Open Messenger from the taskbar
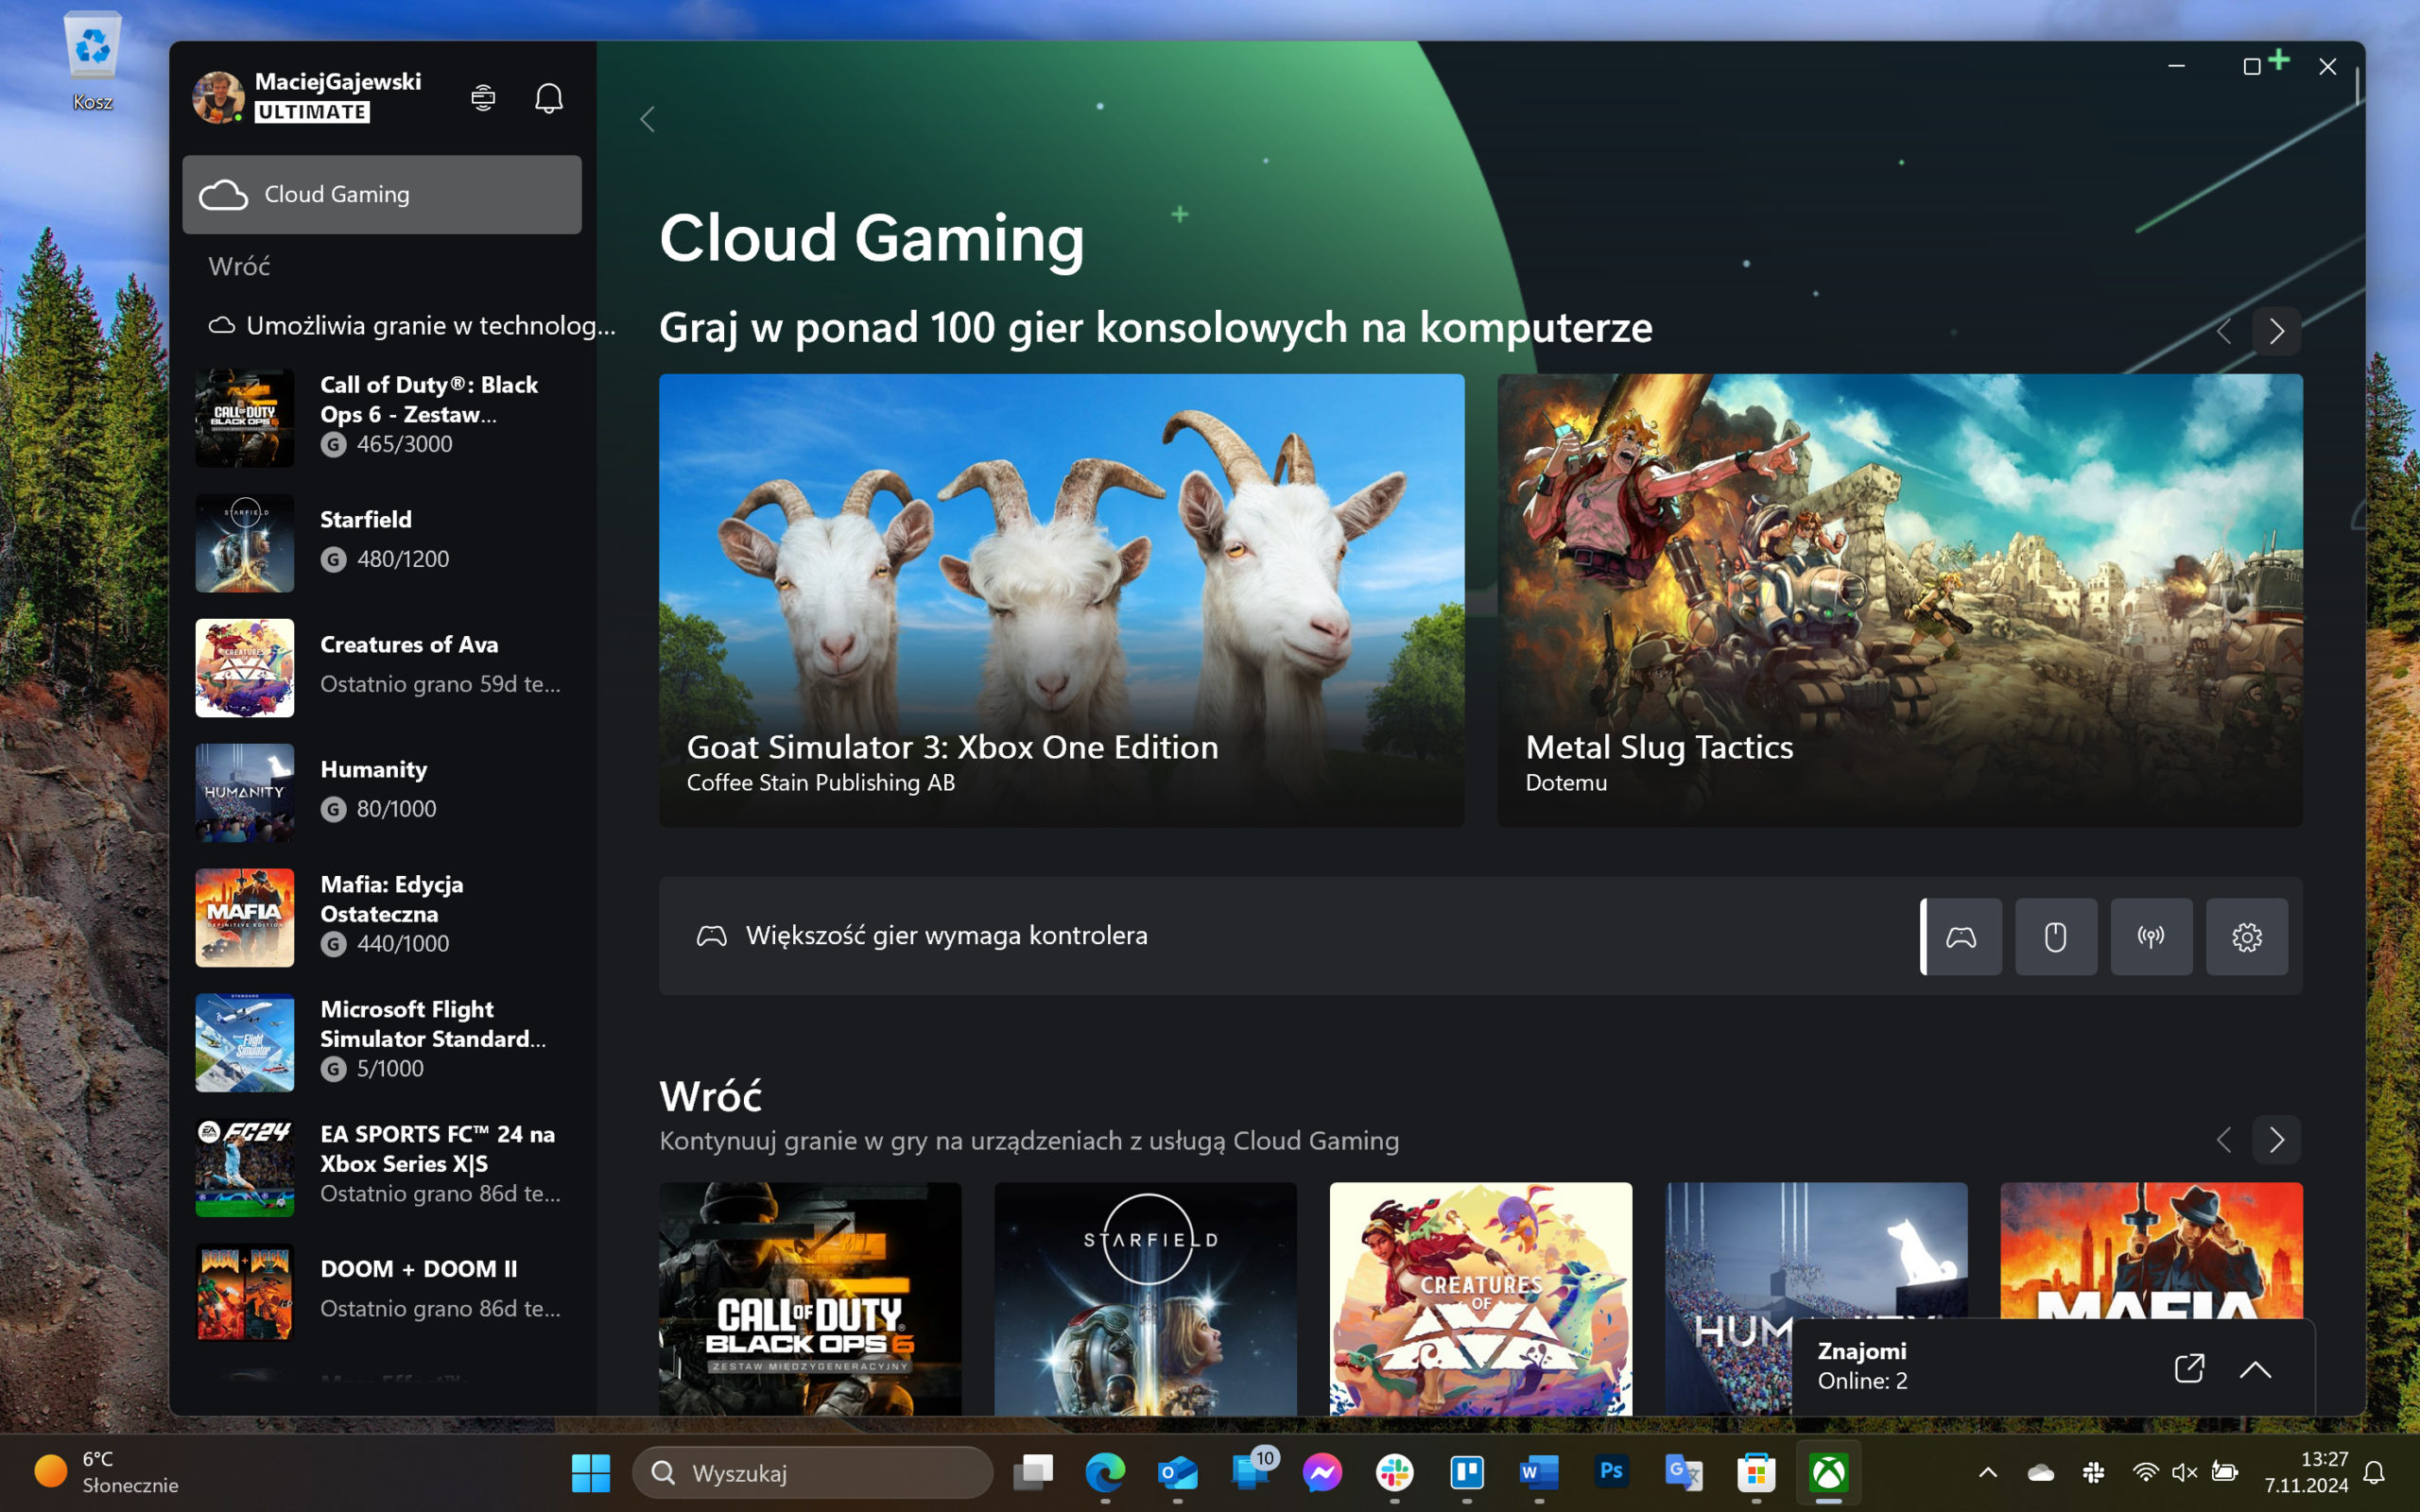2420x1512 pixels. tap(1322, 1472)
